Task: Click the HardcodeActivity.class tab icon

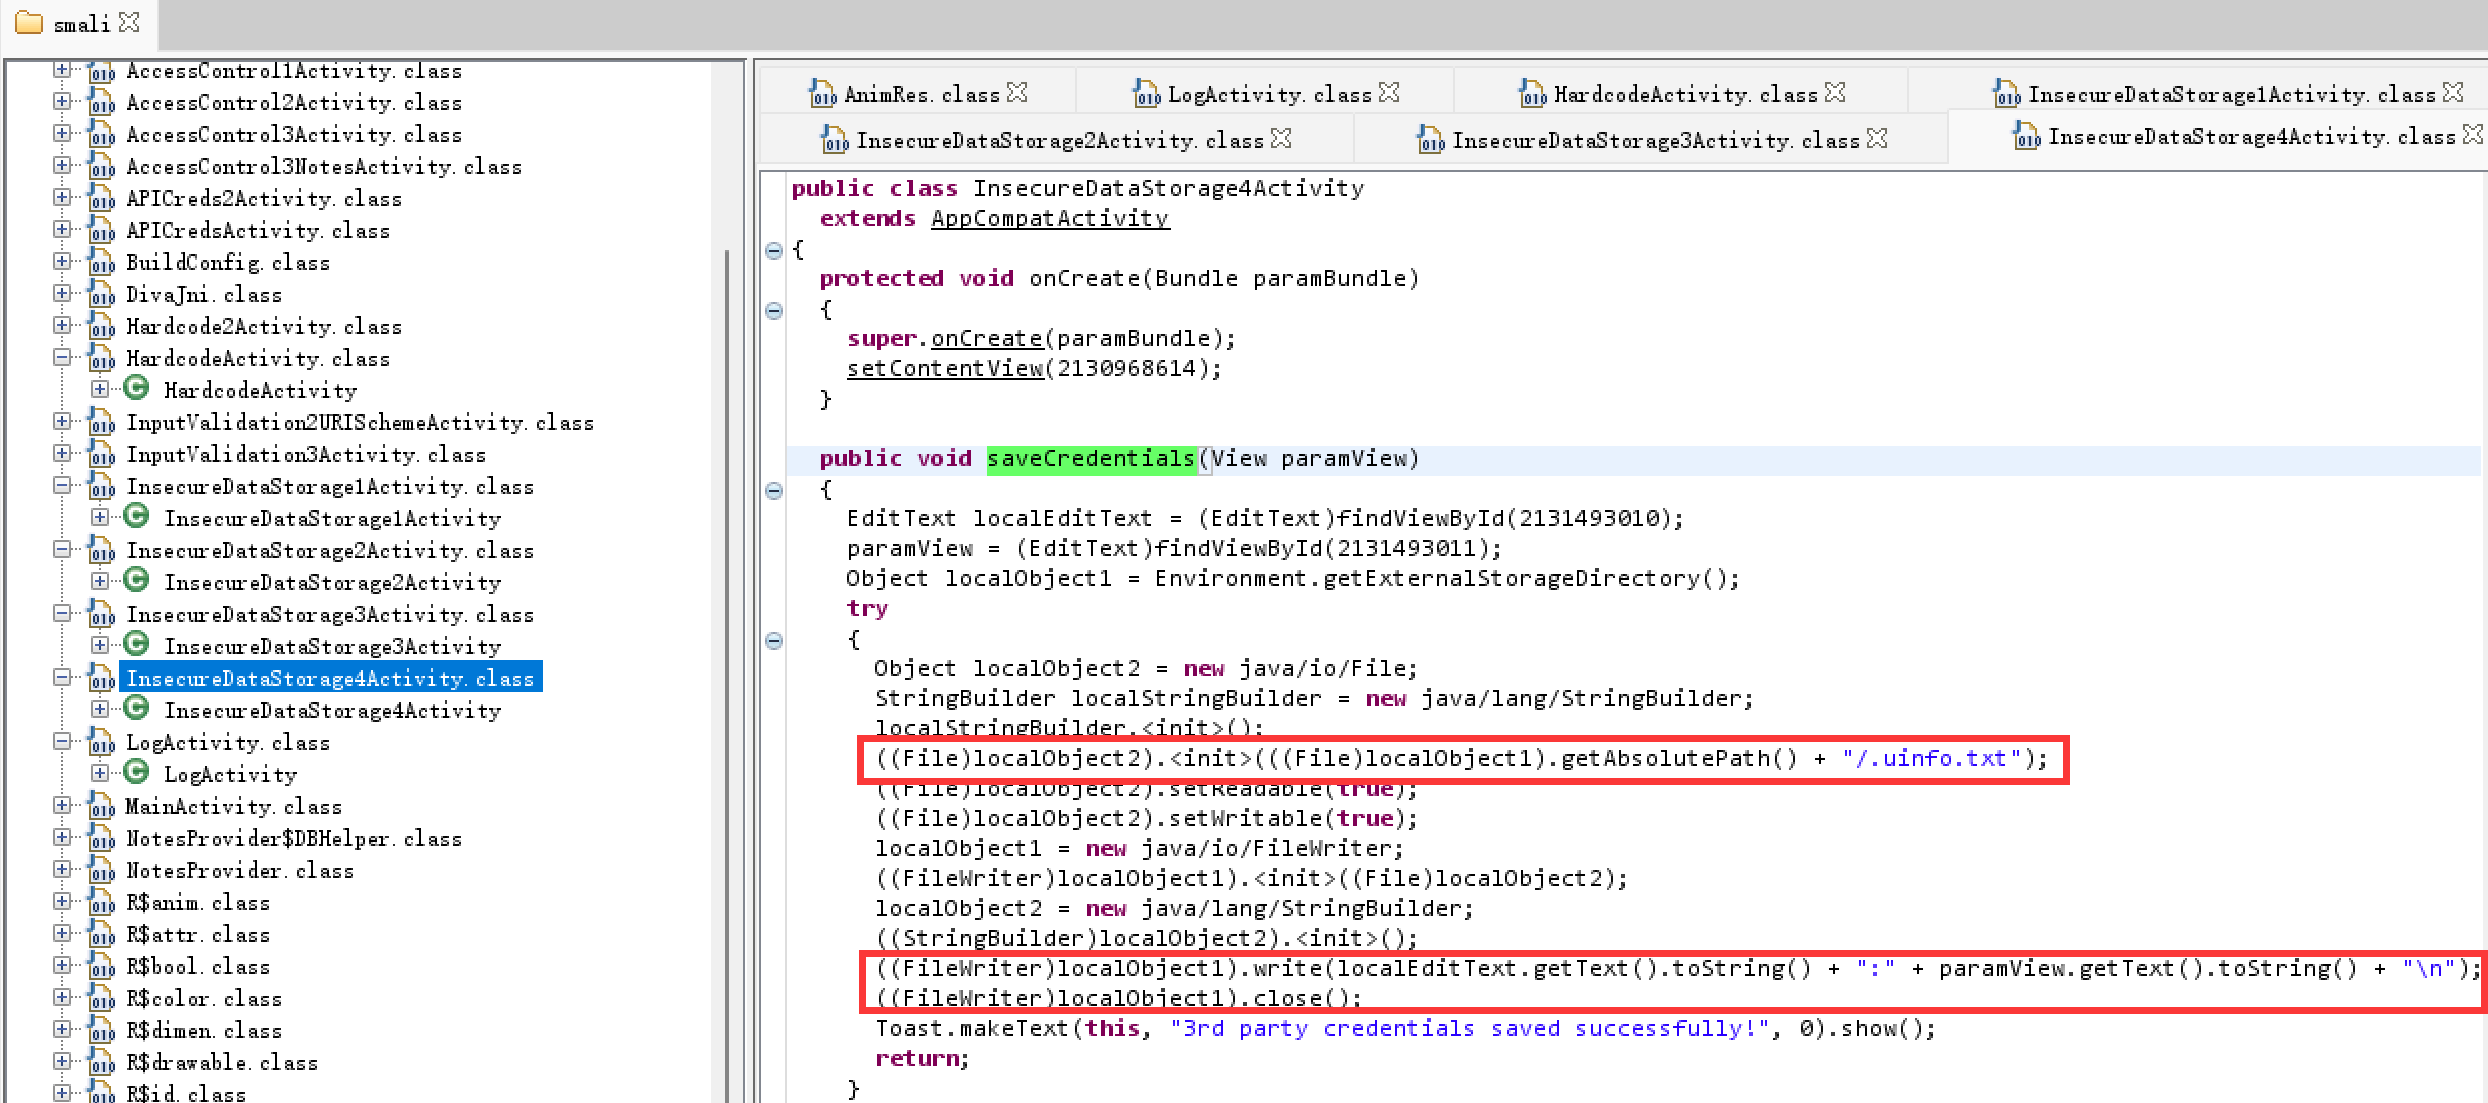Action: (x=1533, y=93)
